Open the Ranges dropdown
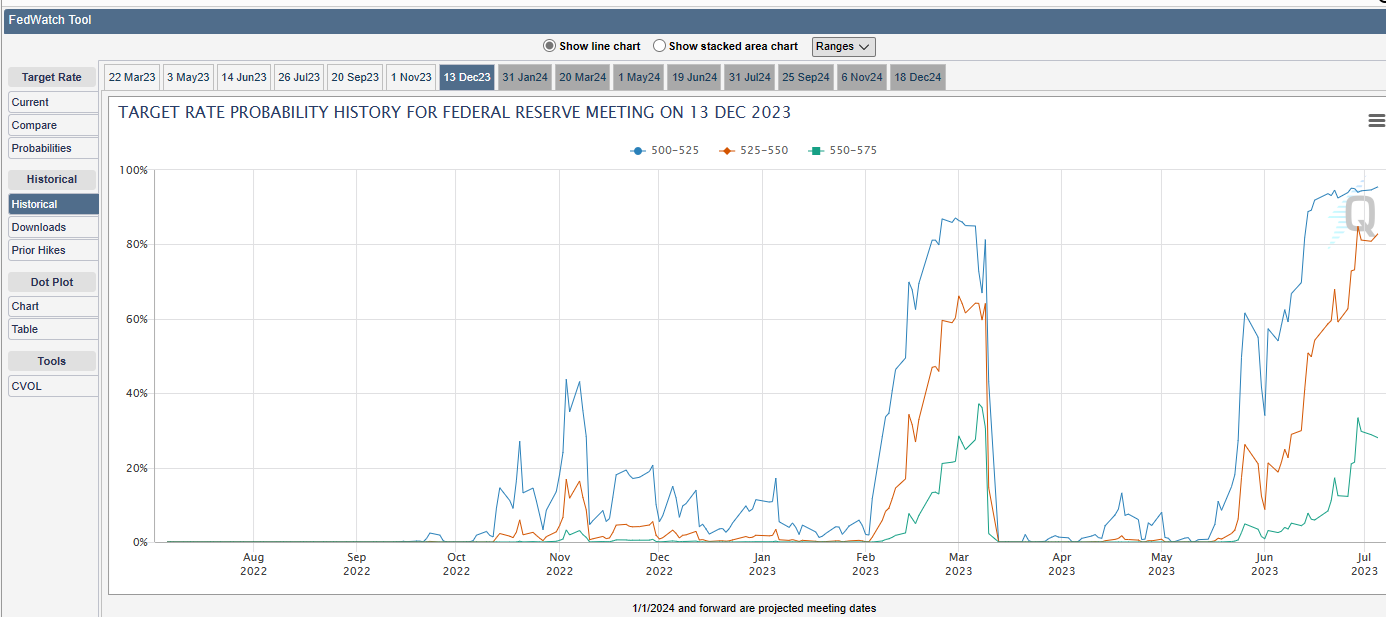The image size is (1386, 617). pyautogui.click(x=844, y=46)
